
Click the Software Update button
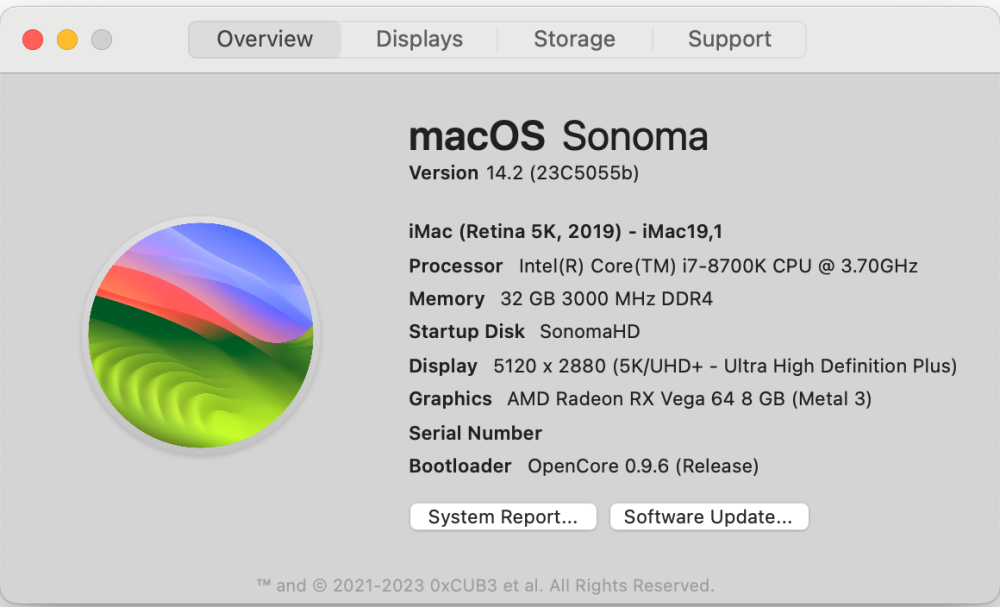tap(709, 516)
